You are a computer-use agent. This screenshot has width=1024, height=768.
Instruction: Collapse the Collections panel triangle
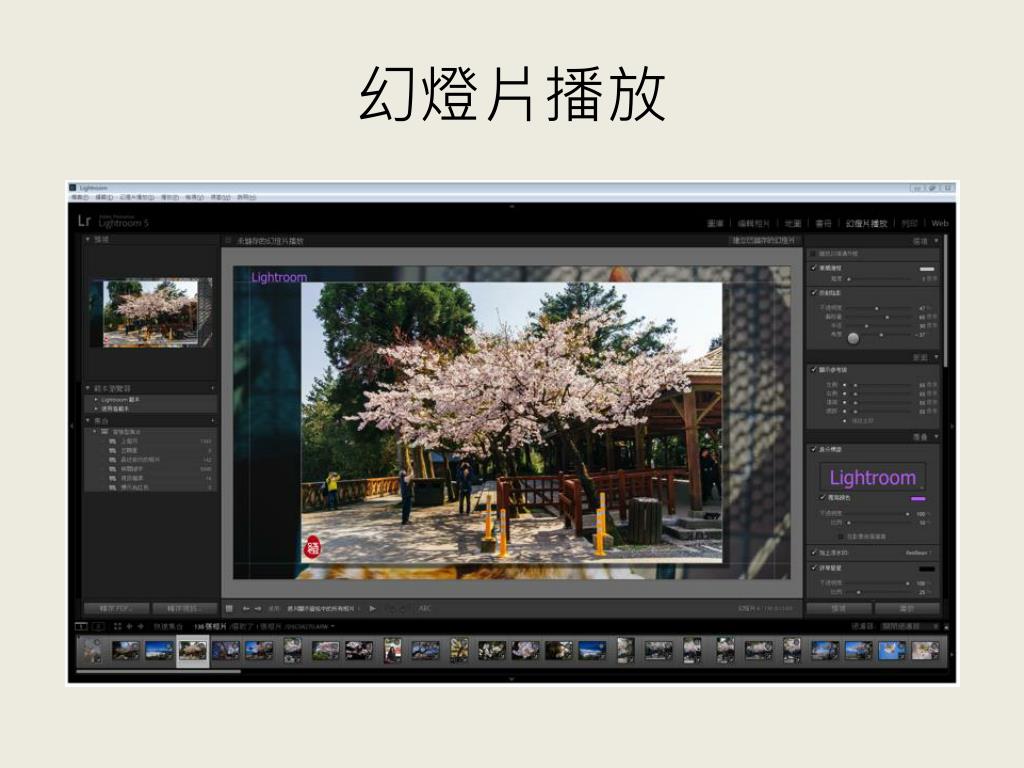pyautogui.click(x=88, y=421)
